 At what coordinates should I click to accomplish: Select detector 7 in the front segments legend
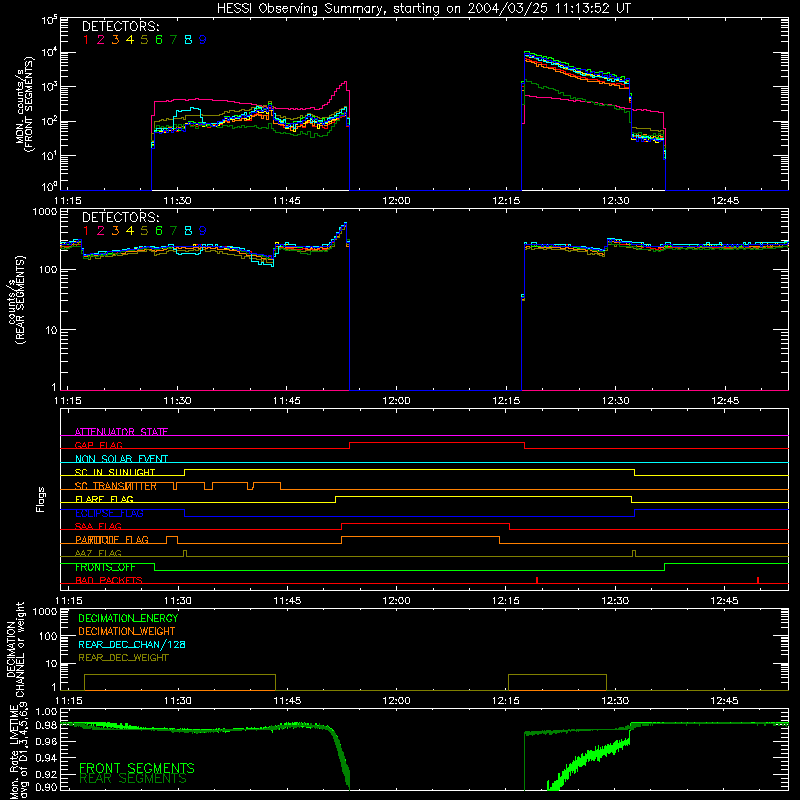[x=173, y=40]
